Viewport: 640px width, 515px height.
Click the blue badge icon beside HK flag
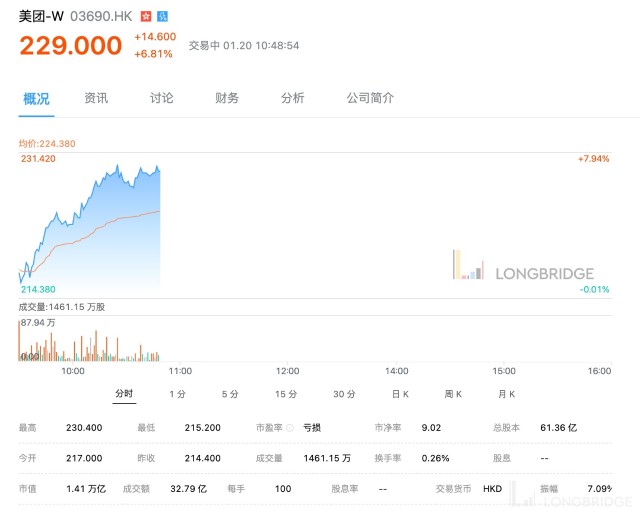point(162,16)
